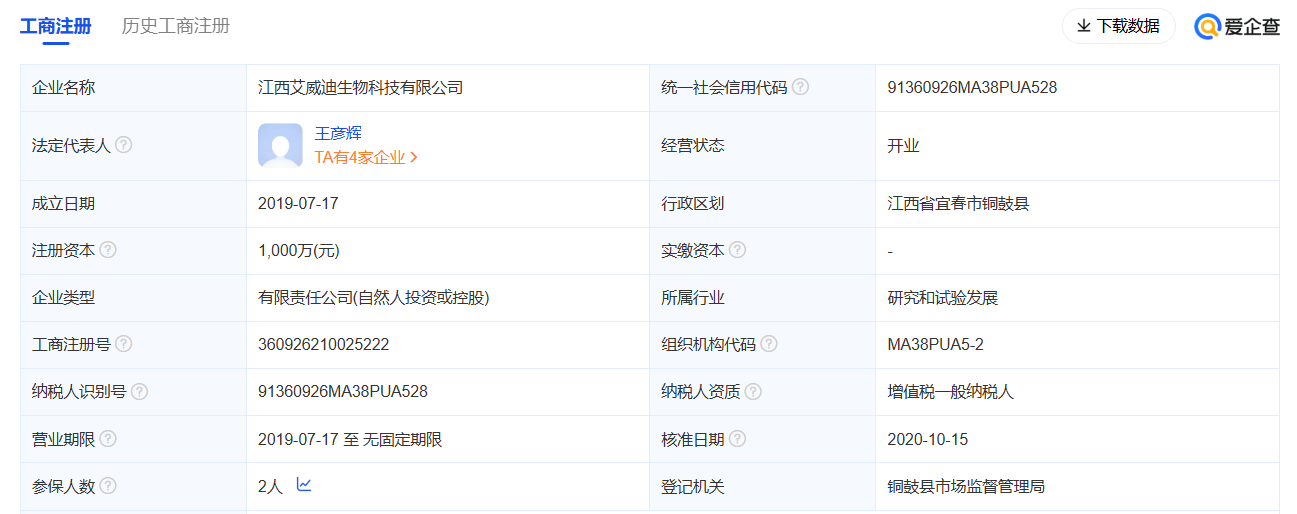Click help icon next to 实缴资本
The width and height of the screenshot is (1297, 514).
(x=737, y=250)
